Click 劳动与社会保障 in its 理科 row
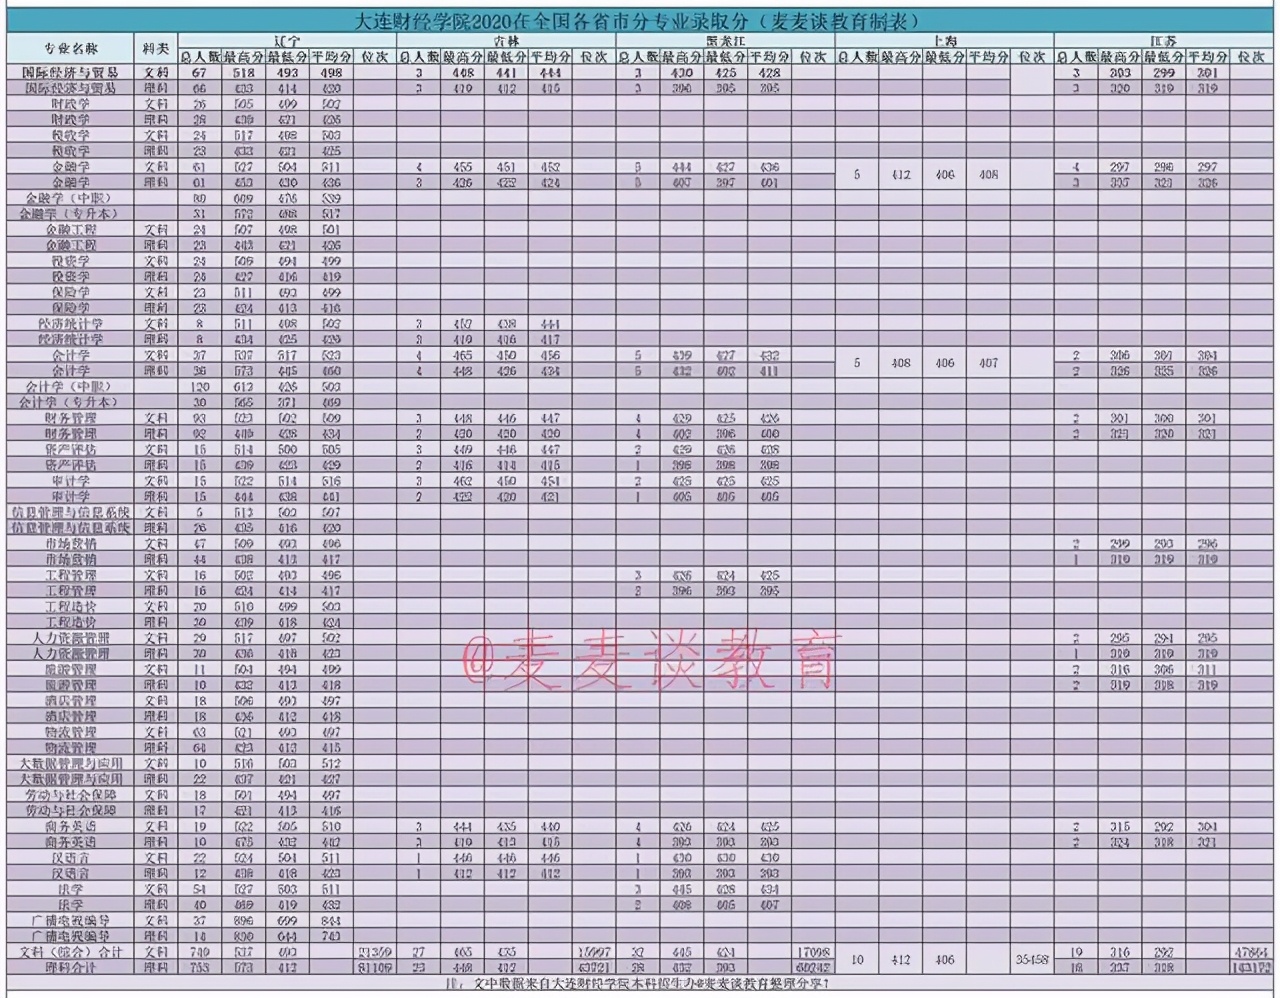Viewport: 1280px width, 998px height. [71, 810]
